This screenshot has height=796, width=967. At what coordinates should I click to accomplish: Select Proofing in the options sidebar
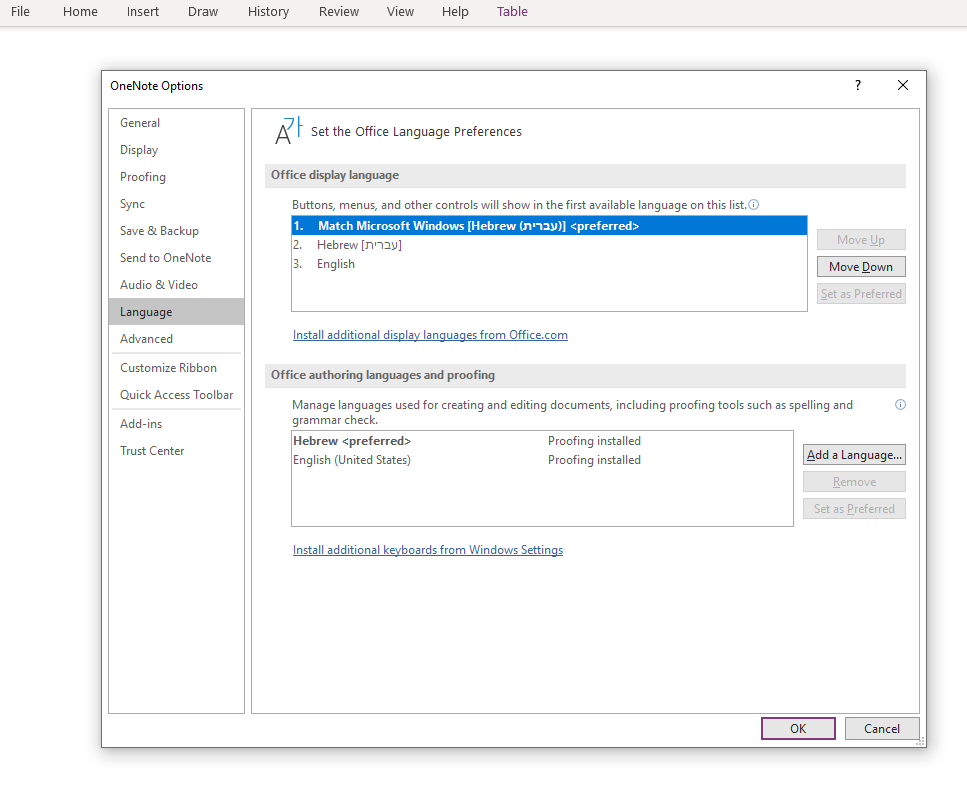(142, 176)
